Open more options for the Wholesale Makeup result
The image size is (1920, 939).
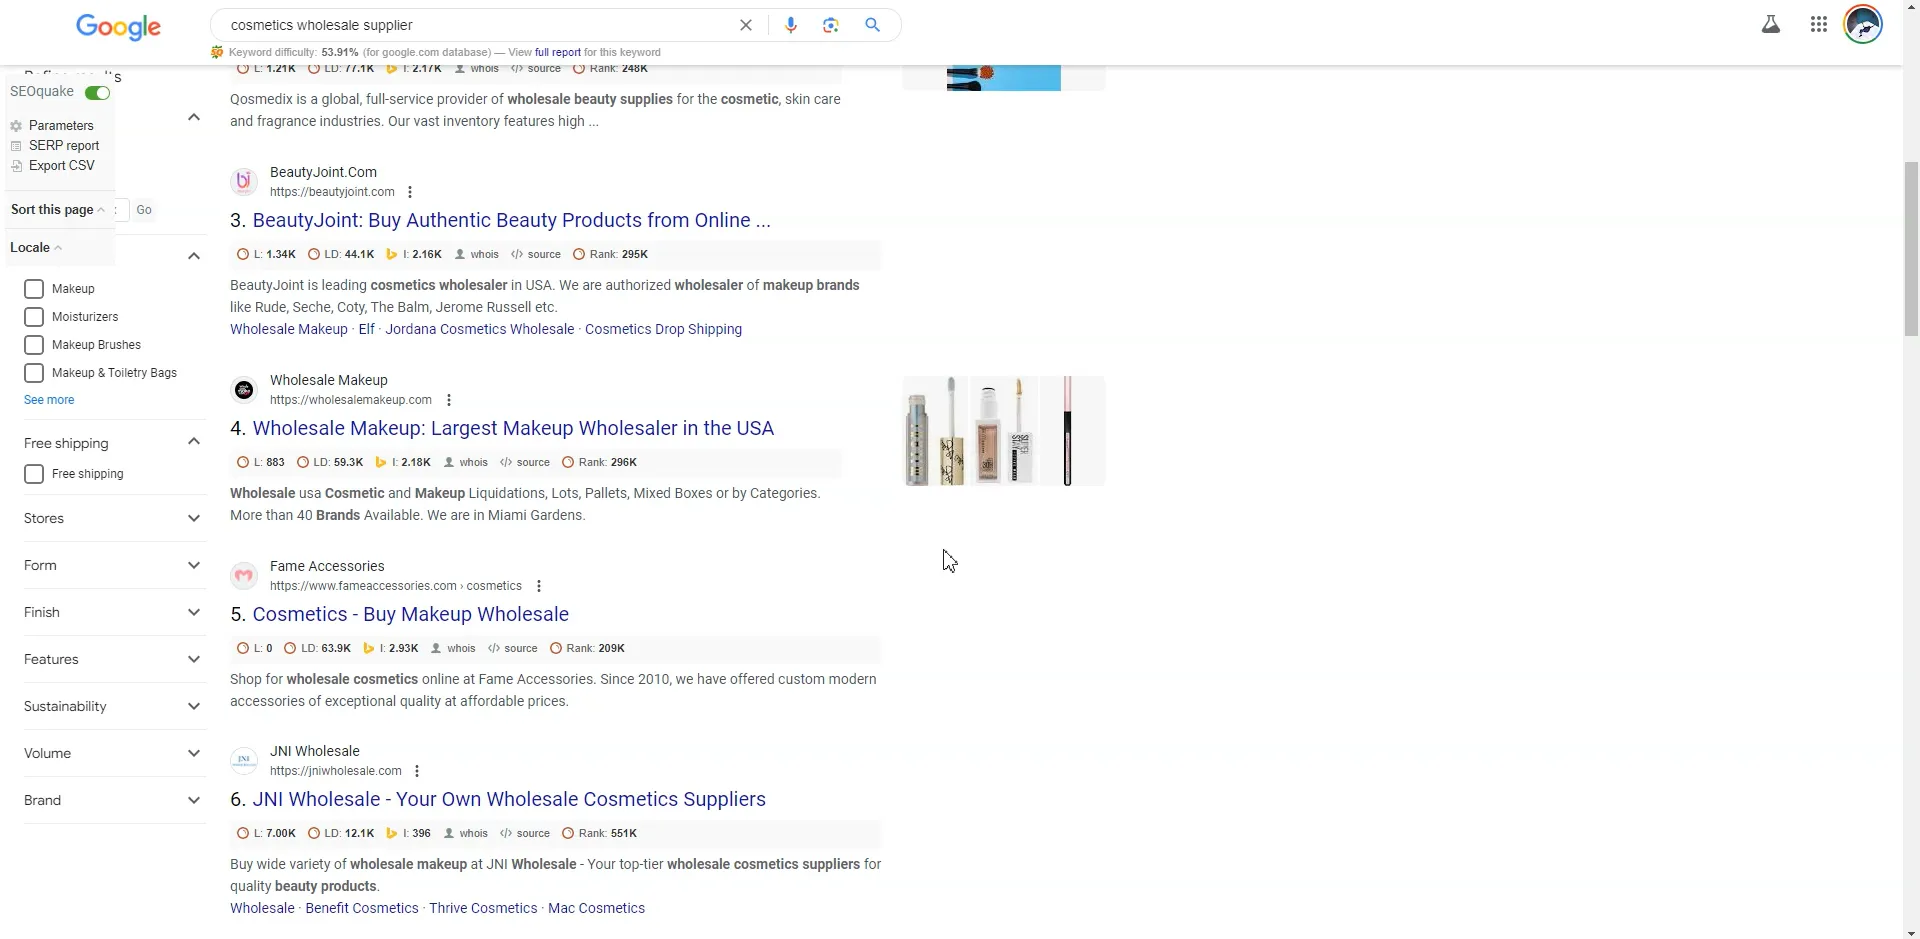pyautogui.click(x=449, y=400)
